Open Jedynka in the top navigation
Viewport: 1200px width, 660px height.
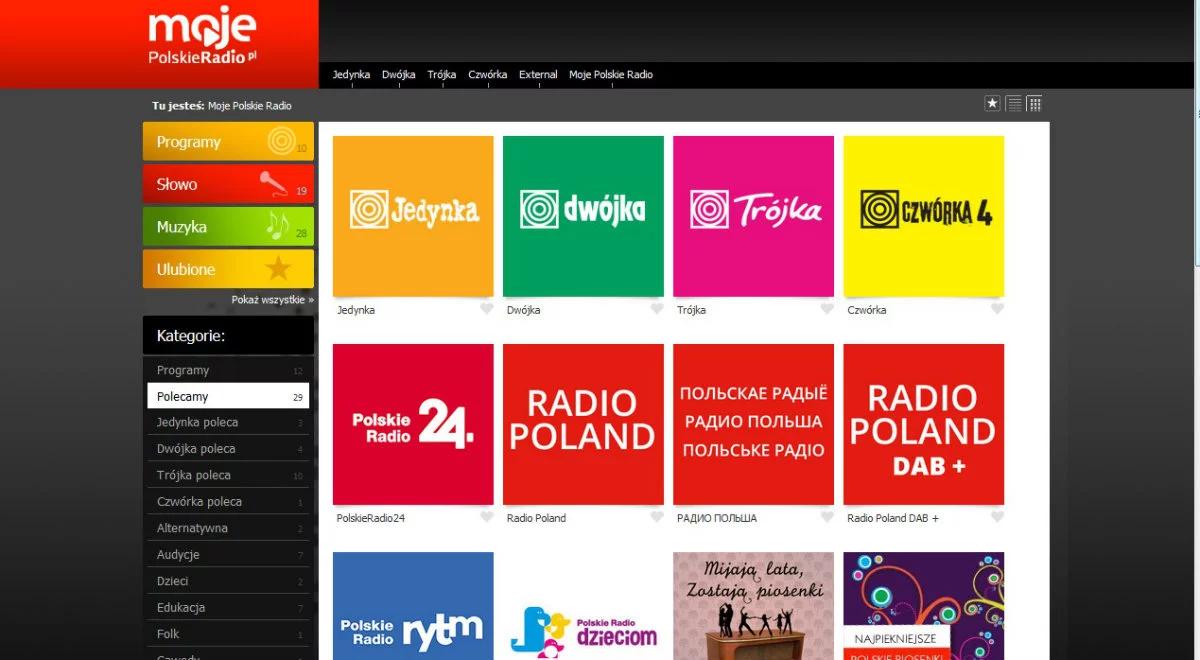pyautogui.click(x=351, y=75)
